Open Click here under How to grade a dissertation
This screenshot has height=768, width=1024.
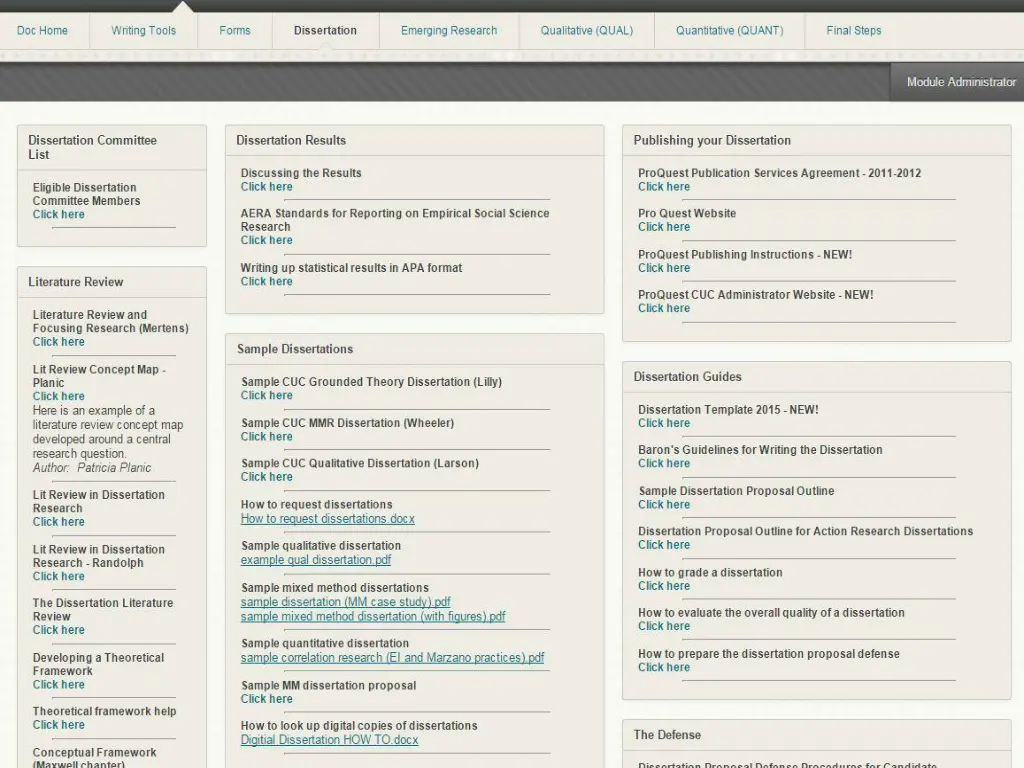click(664, 586)
